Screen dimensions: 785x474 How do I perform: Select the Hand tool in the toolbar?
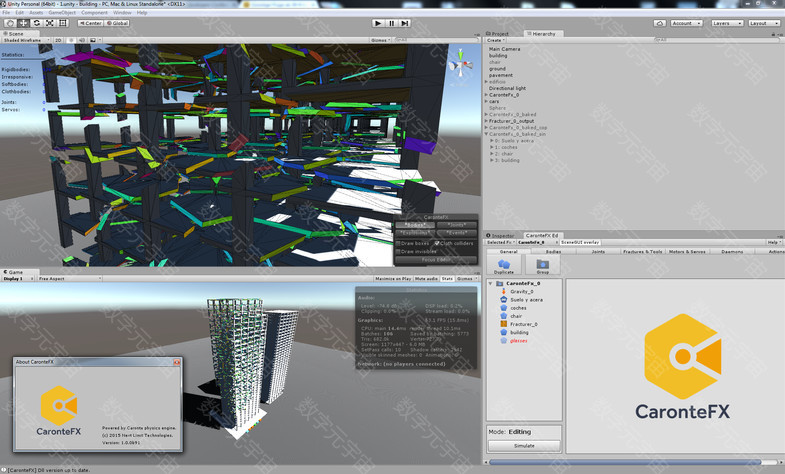point(10,23)
